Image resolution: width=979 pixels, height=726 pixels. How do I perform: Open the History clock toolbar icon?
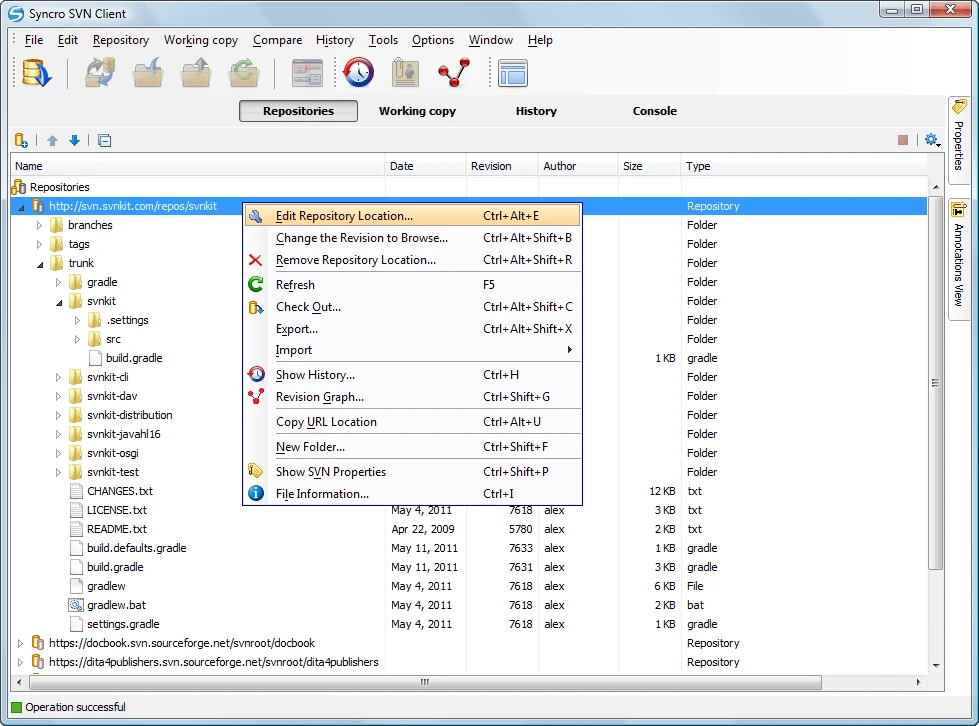pos(358,72)
